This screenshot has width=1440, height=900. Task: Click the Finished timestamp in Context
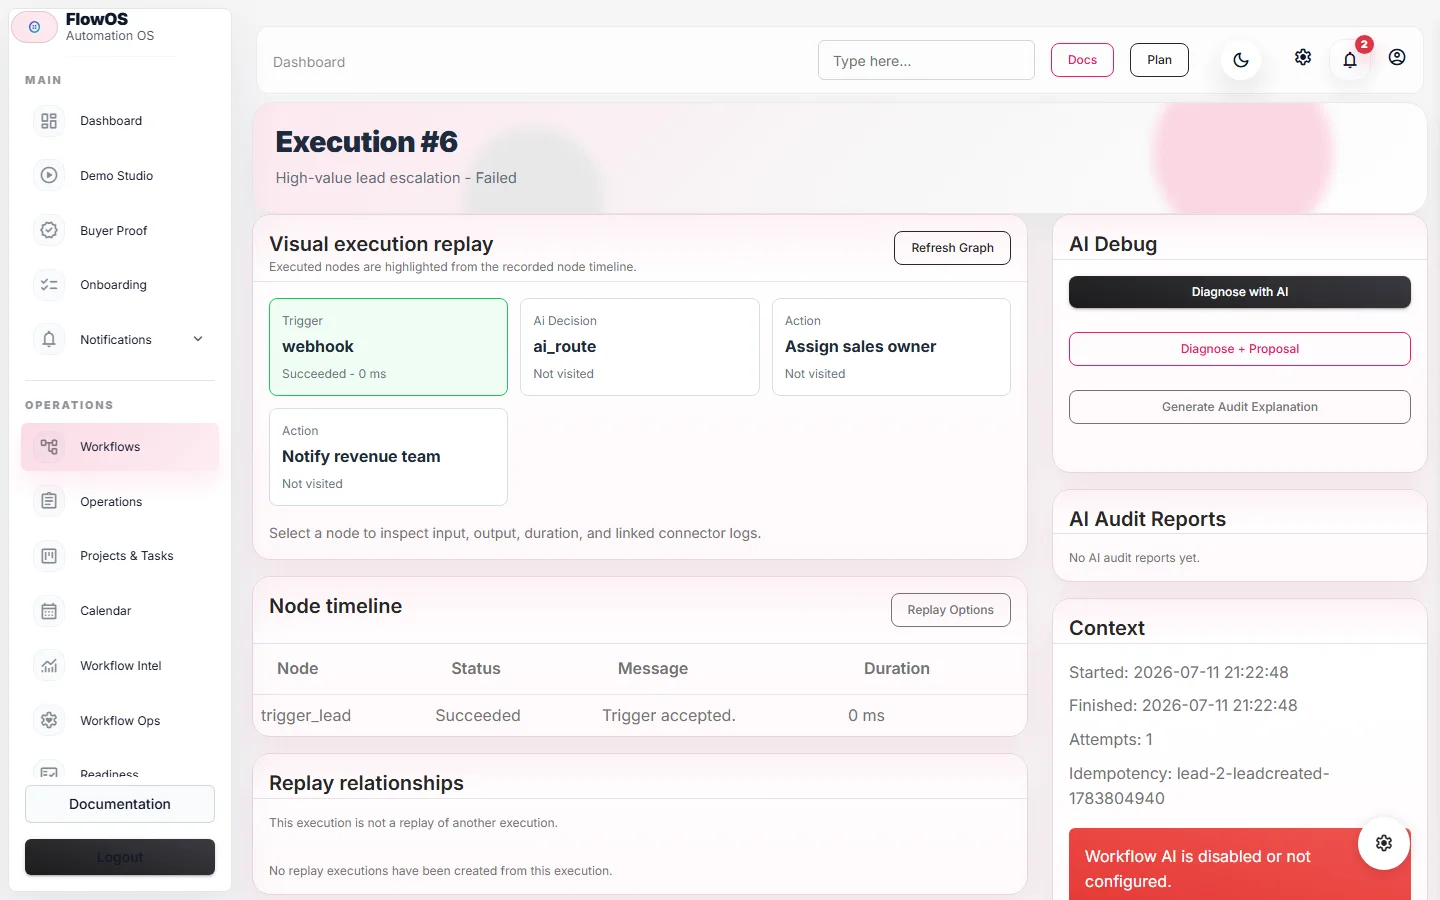(1183, 706)
